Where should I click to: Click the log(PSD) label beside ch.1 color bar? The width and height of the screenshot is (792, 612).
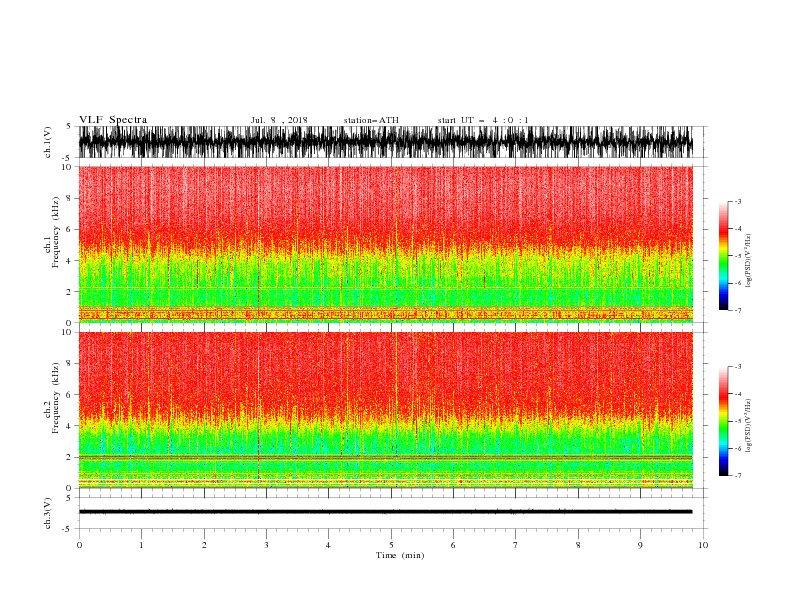point(749,261)
